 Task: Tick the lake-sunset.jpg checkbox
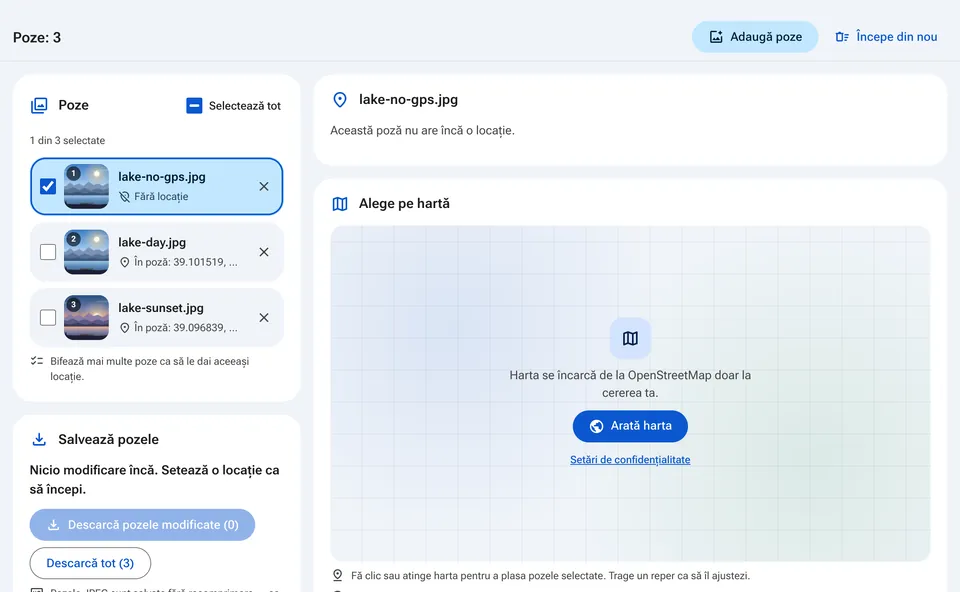click(x=48, y=317)
